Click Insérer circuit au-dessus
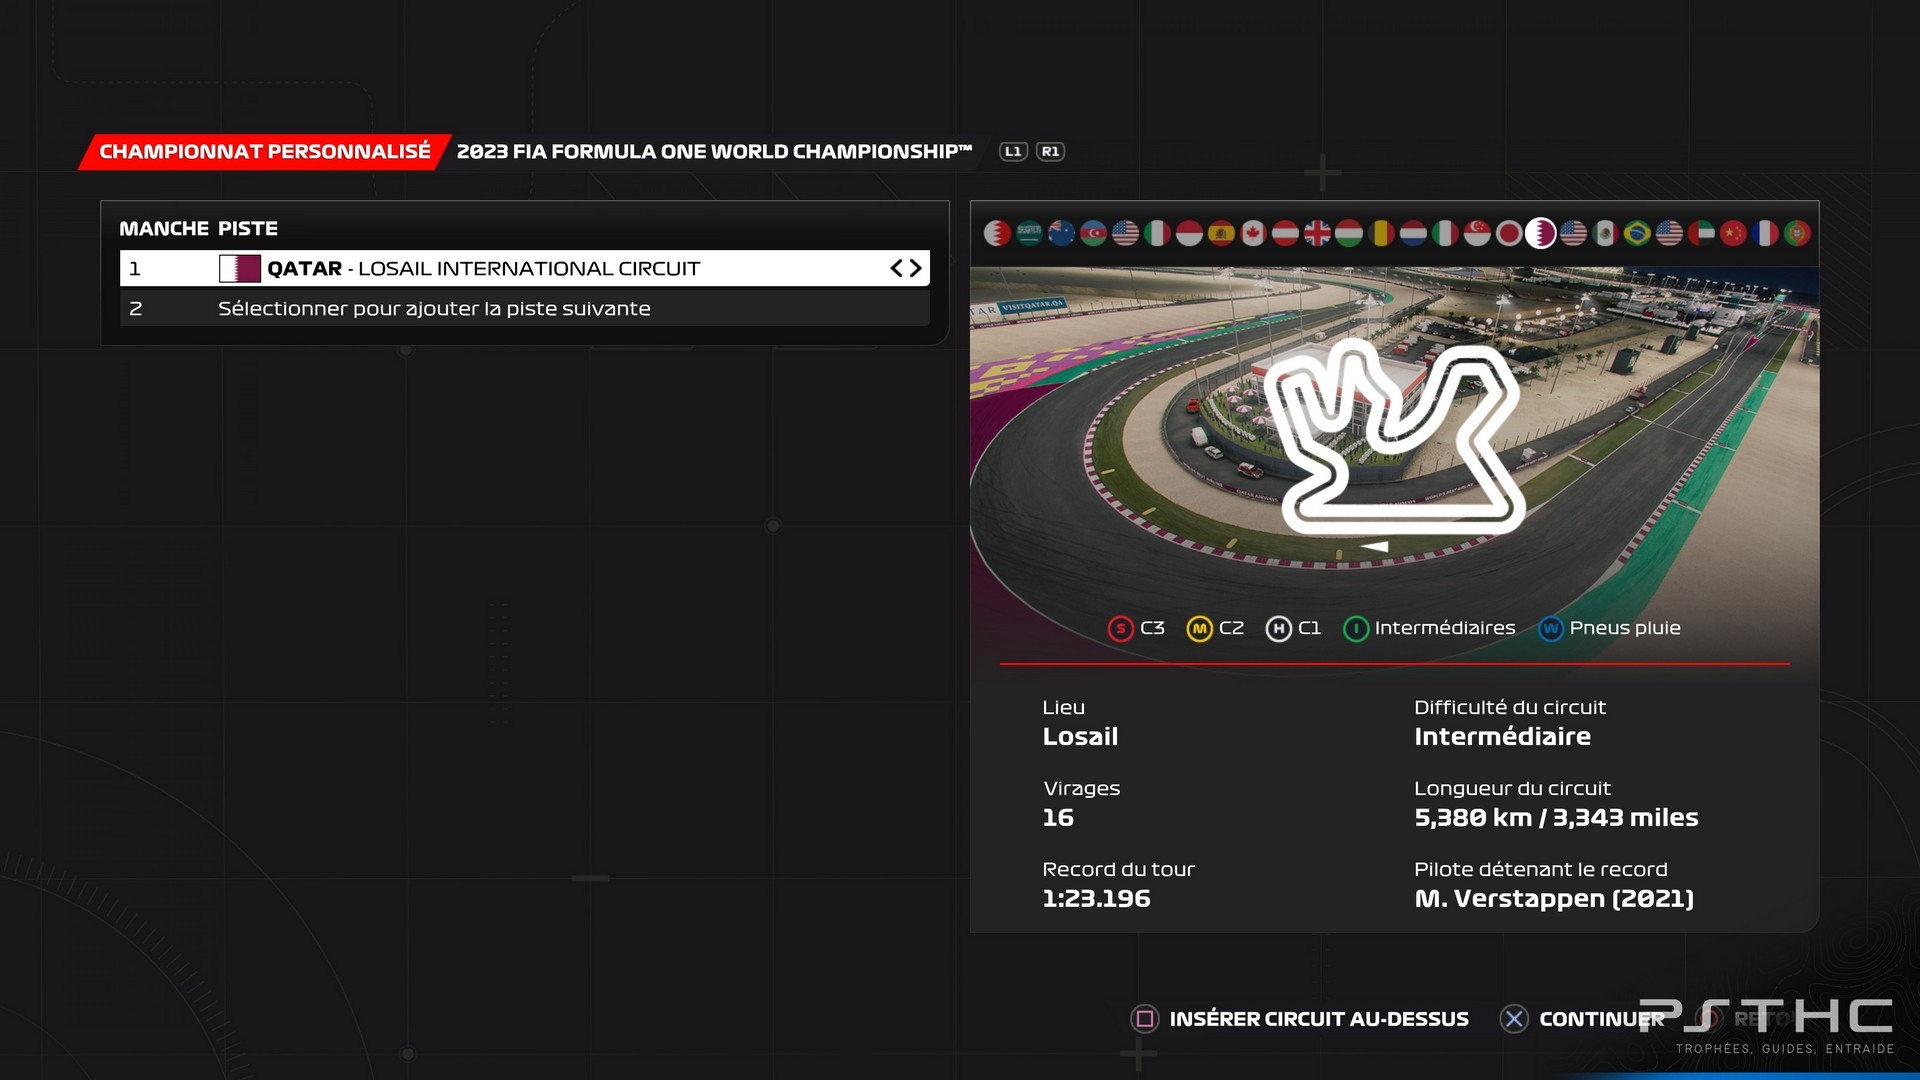This screenshot has height=1080, width=1920. pyautogui.click(x=1300, y=1019)
